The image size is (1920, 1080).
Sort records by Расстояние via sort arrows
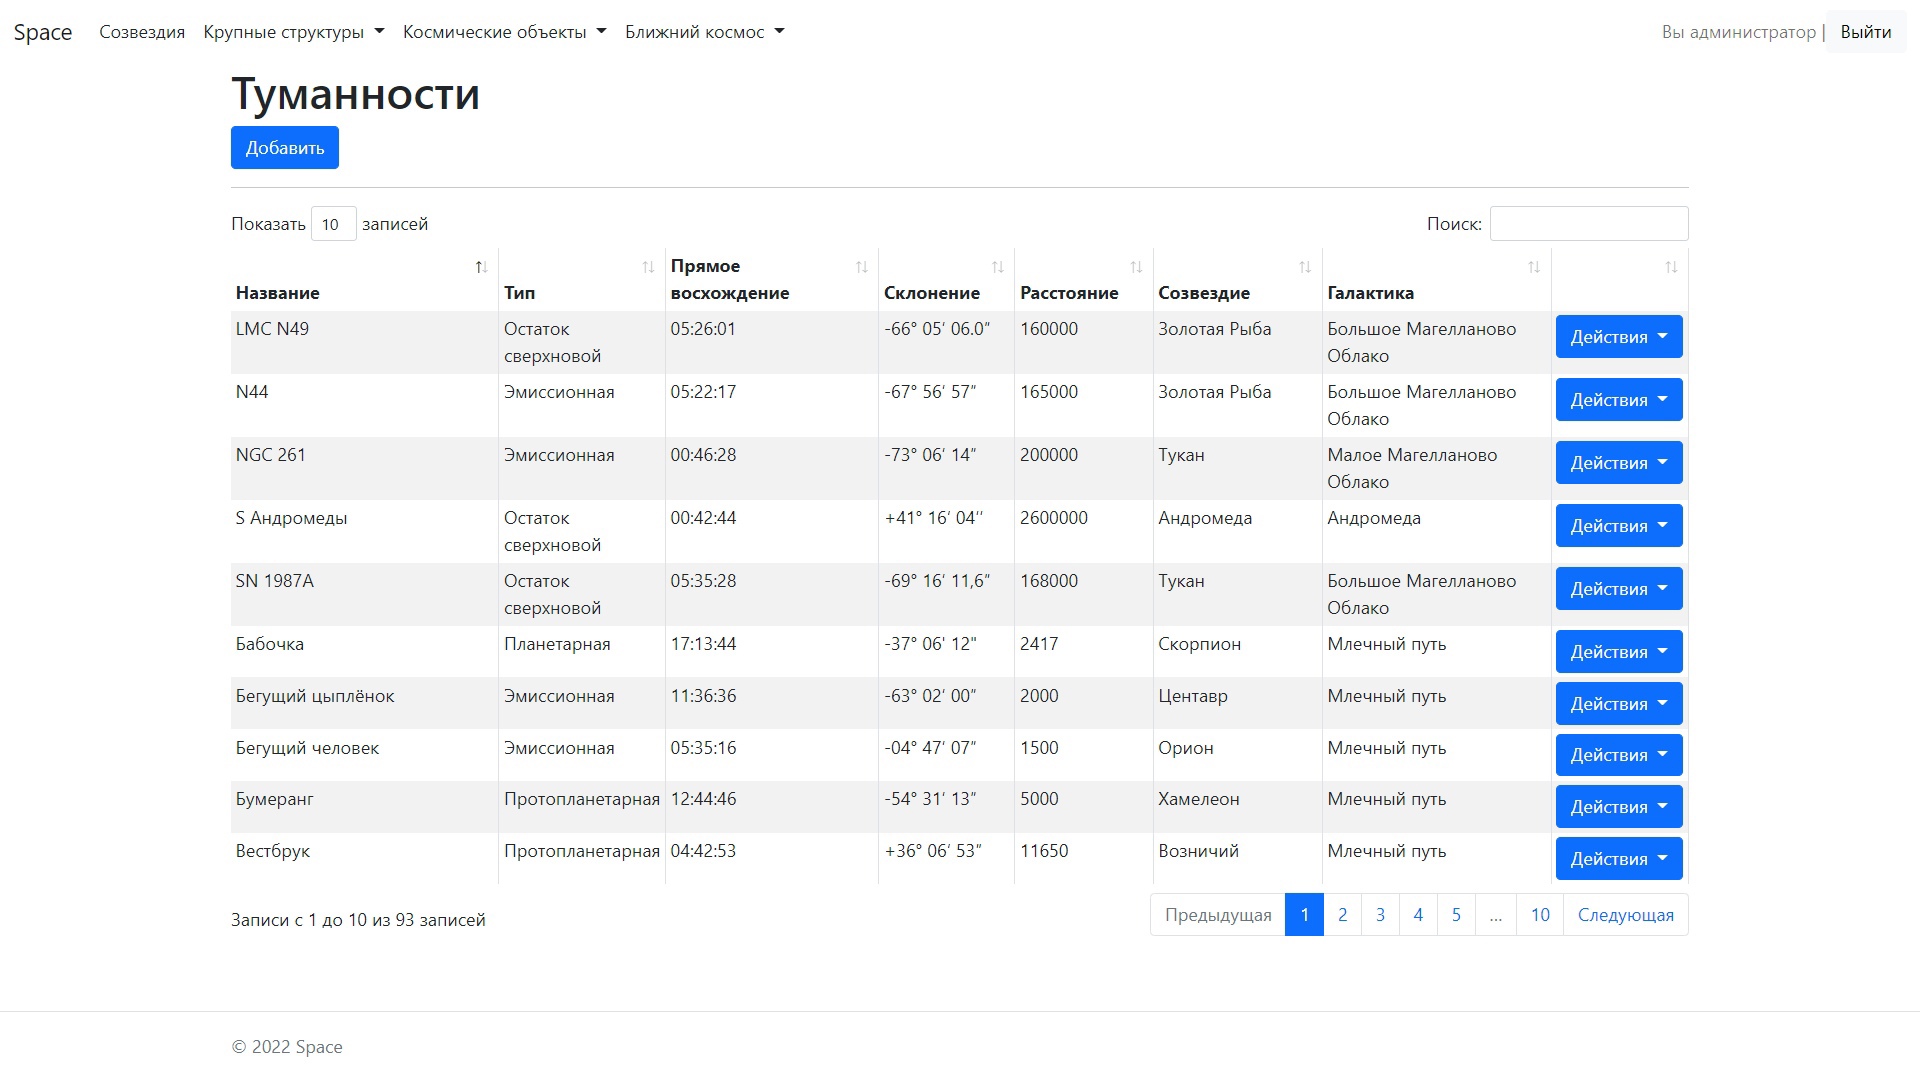[x=1136, y=267]
